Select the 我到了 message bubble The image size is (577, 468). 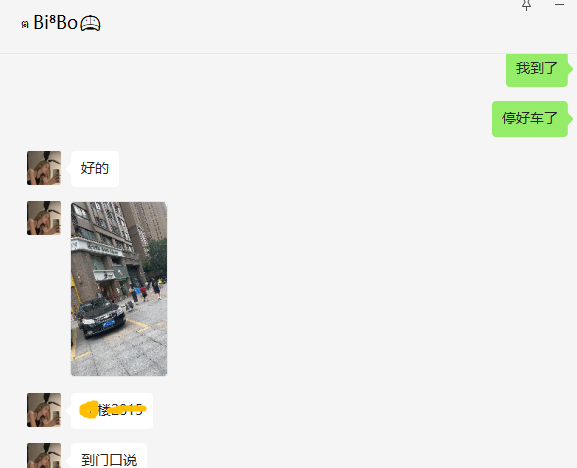pos(537,69)
